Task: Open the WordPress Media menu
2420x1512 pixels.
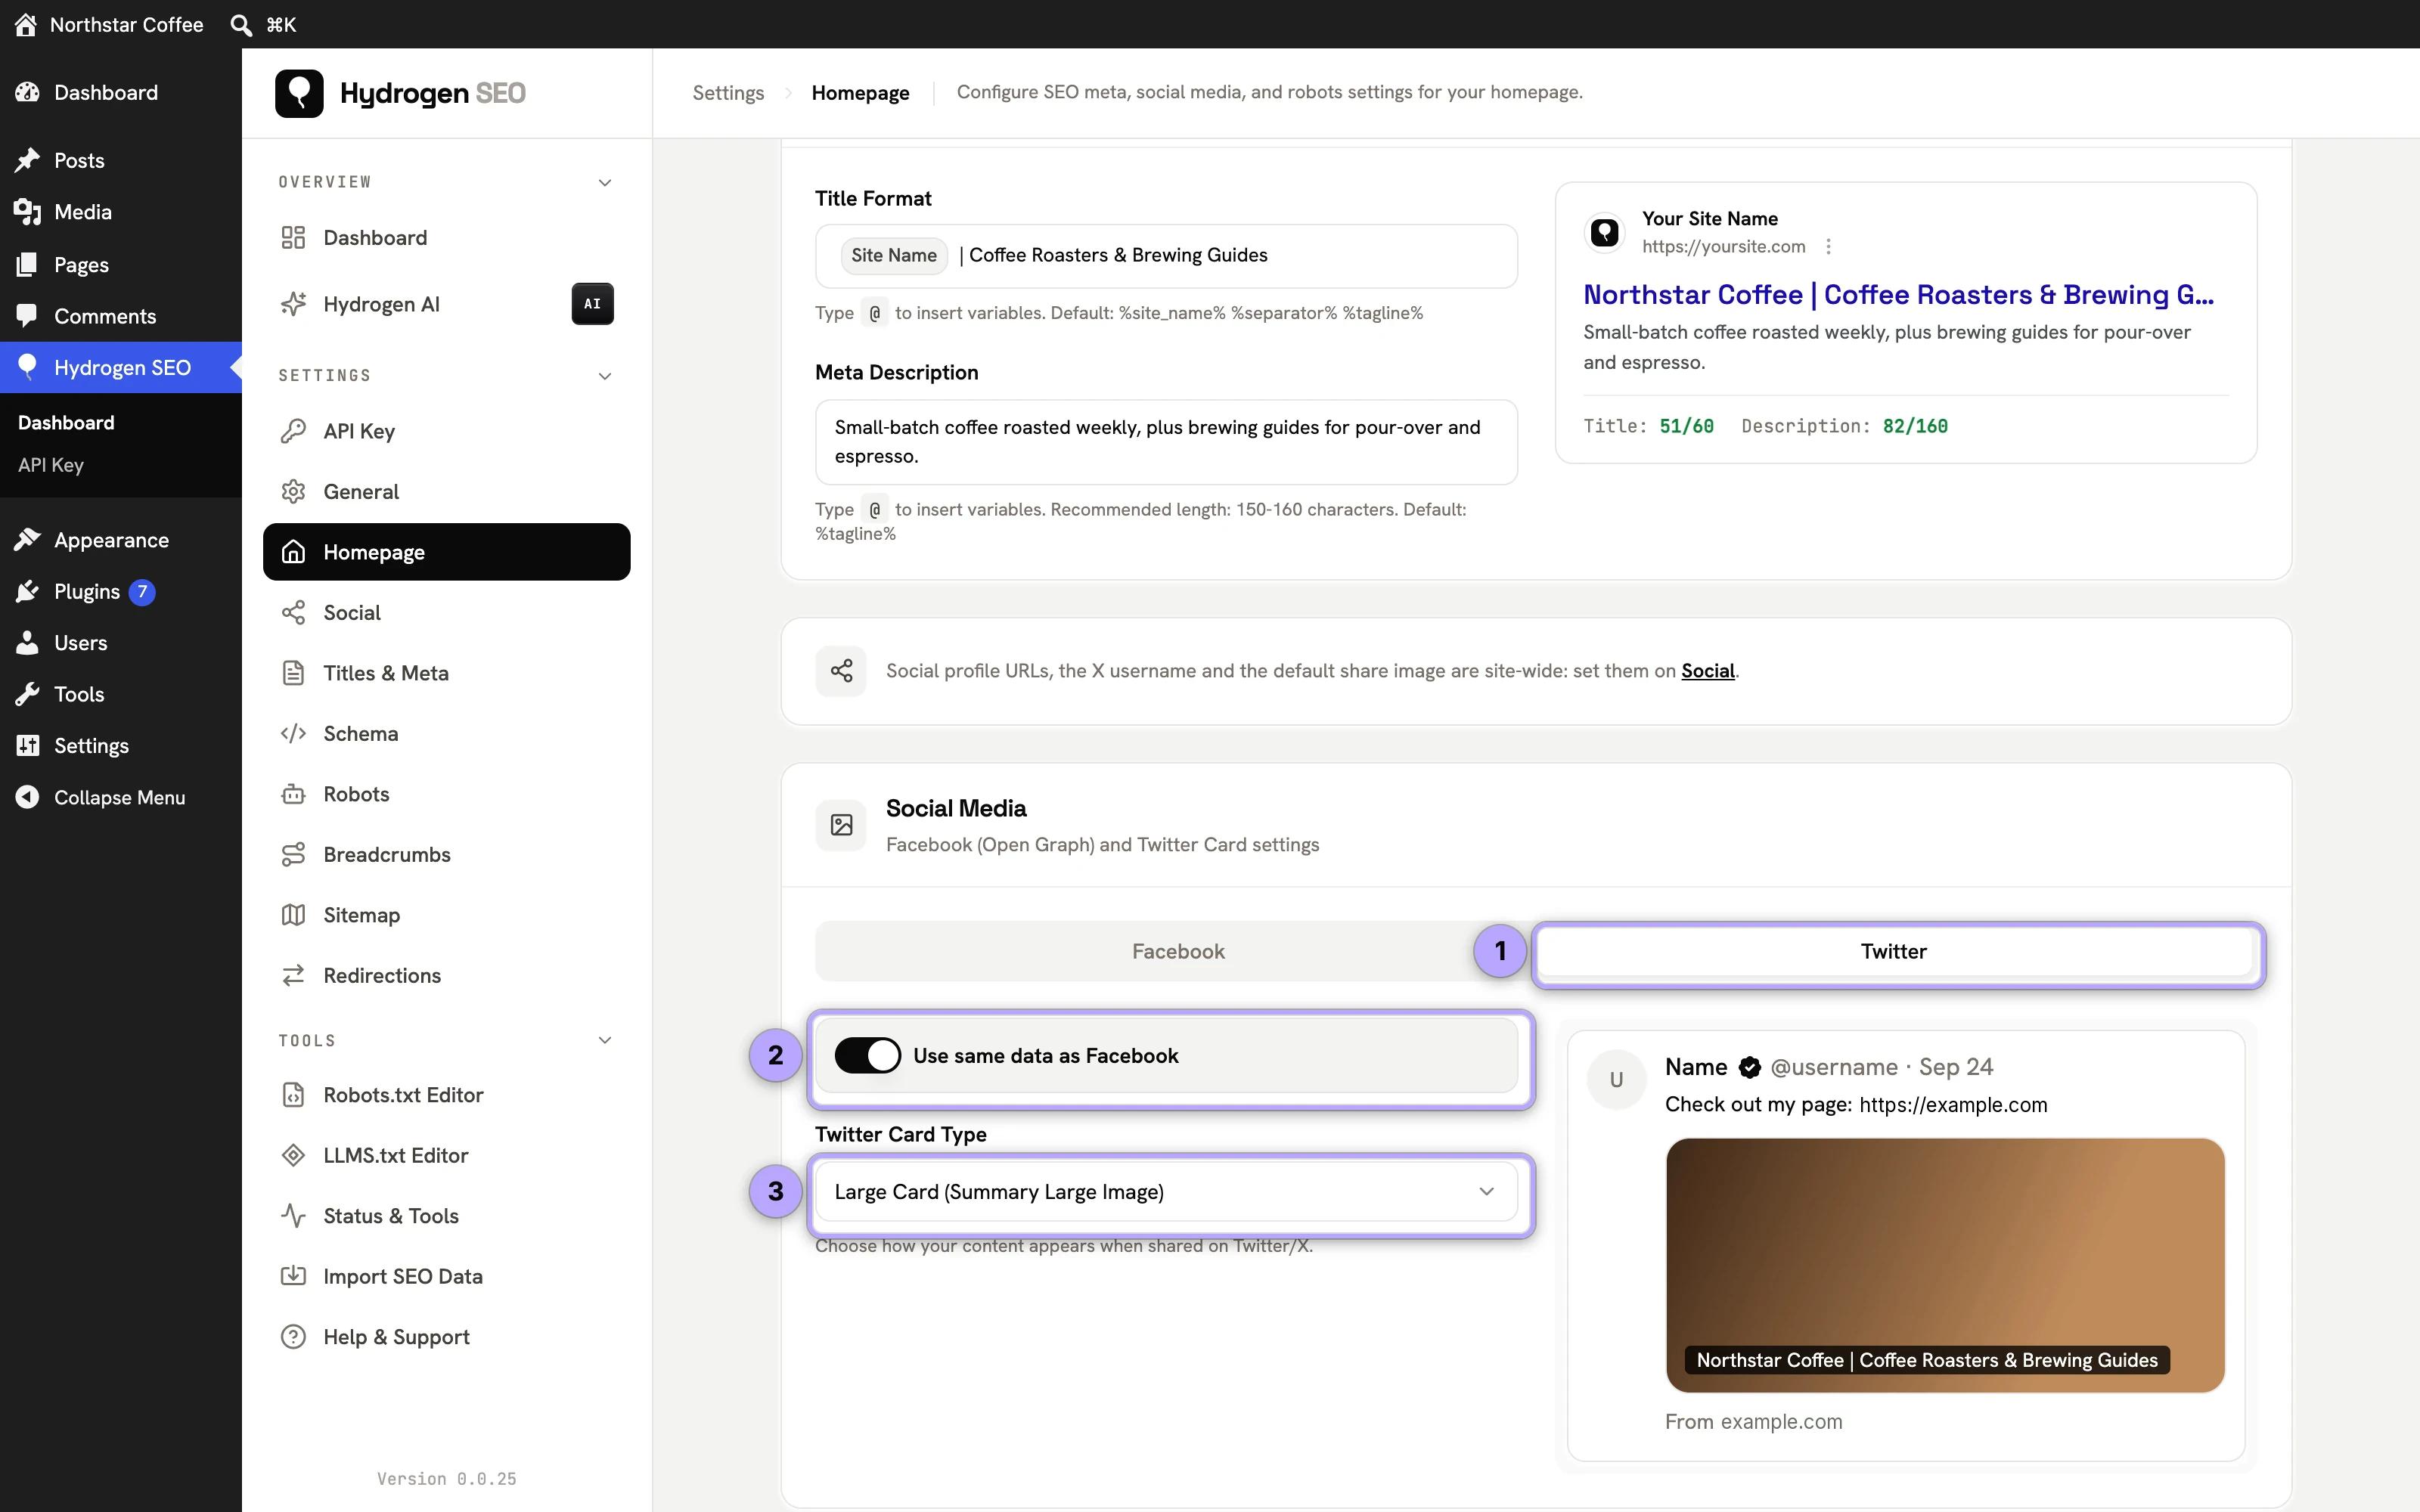Action: coord(121,212)
